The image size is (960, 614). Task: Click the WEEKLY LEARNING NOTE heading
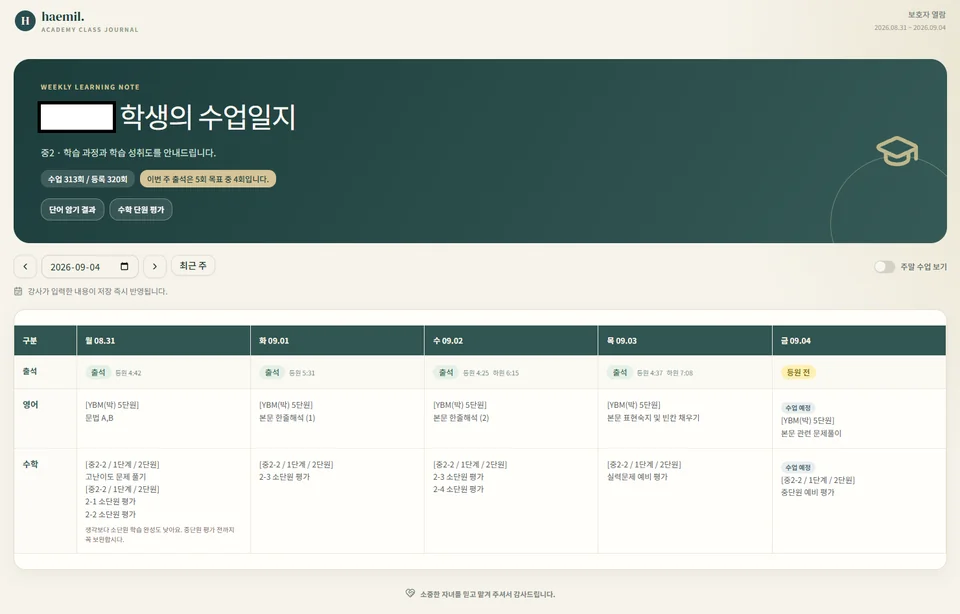point(90,87)
